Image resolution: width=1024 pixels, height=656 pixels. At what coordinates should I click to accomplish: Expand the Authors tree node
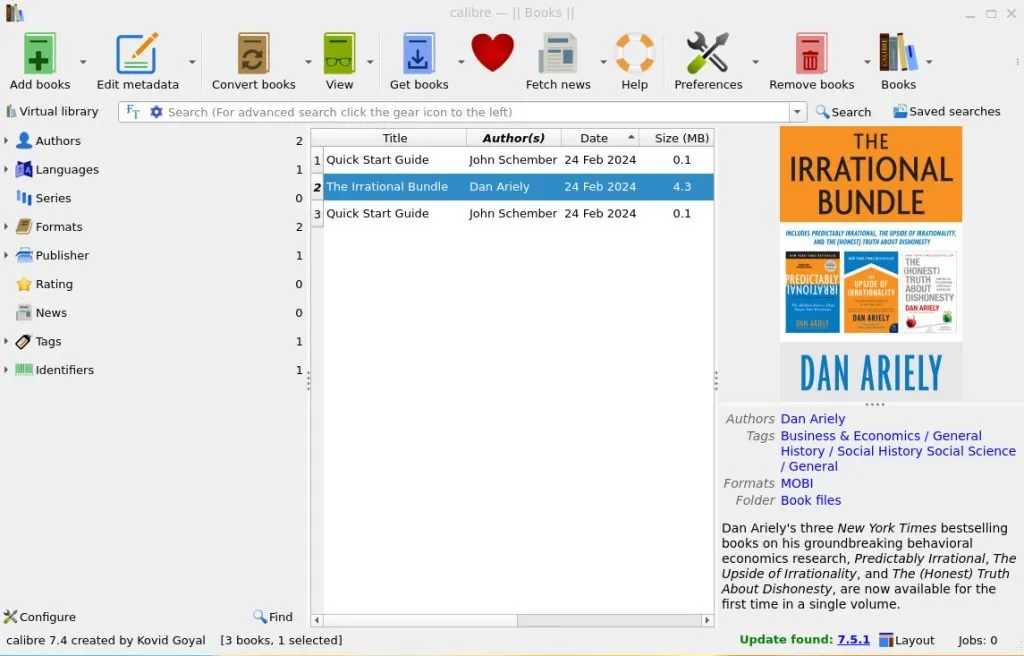tap(6, 140)
